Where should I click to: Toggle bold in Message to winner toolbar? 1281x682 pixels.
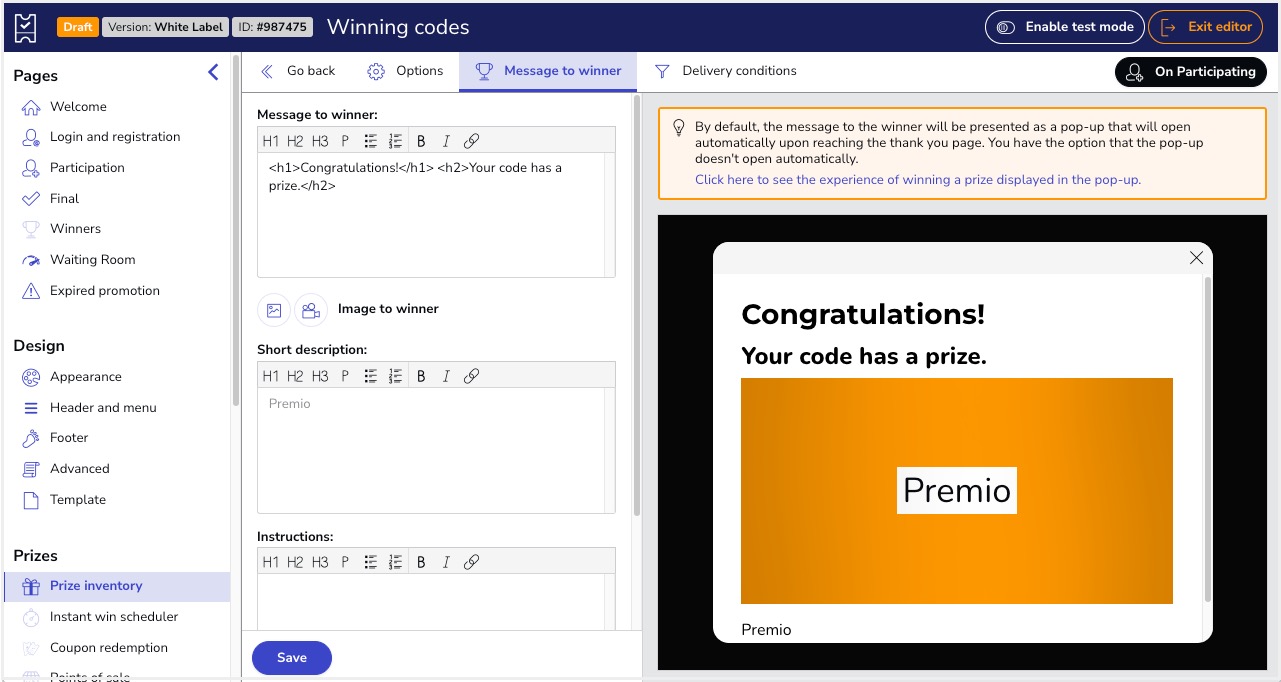click(421, 141)
